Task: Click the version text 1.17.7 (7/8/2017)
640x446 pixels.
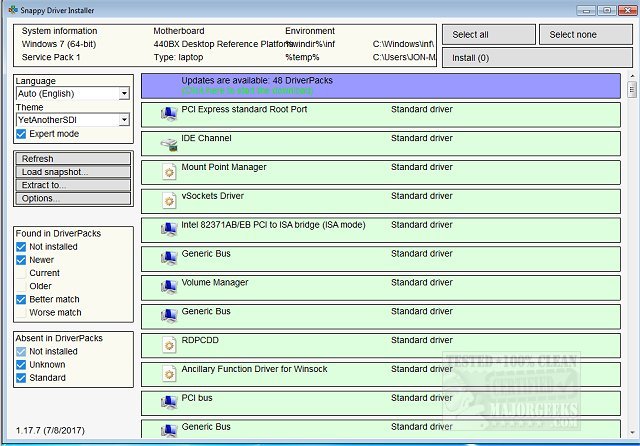Action: (50, 430)
